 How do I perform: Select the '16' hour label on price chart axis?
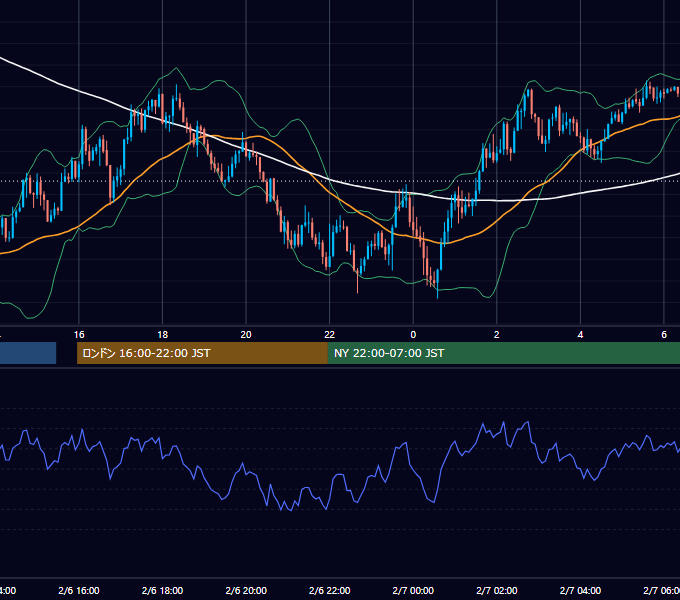tap(79, 335)
